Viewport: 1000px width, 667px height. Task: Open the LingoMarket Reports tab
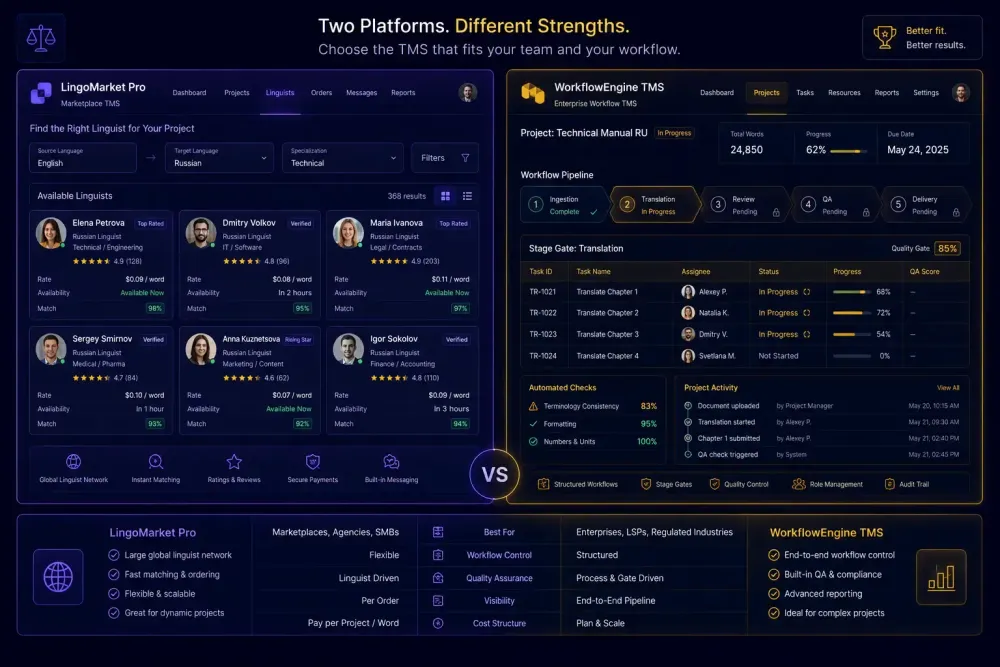(403, 92)
